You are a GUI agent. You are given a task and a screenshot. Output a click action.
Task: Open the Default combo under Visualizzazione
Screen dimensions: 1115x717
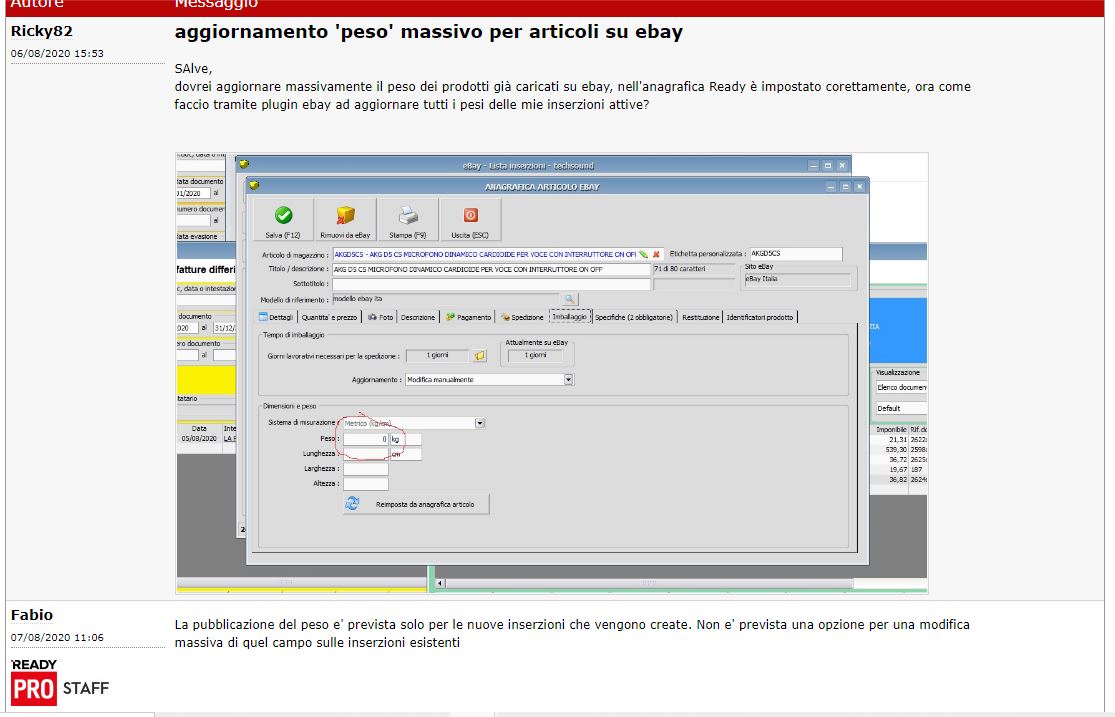pos(901,408)
